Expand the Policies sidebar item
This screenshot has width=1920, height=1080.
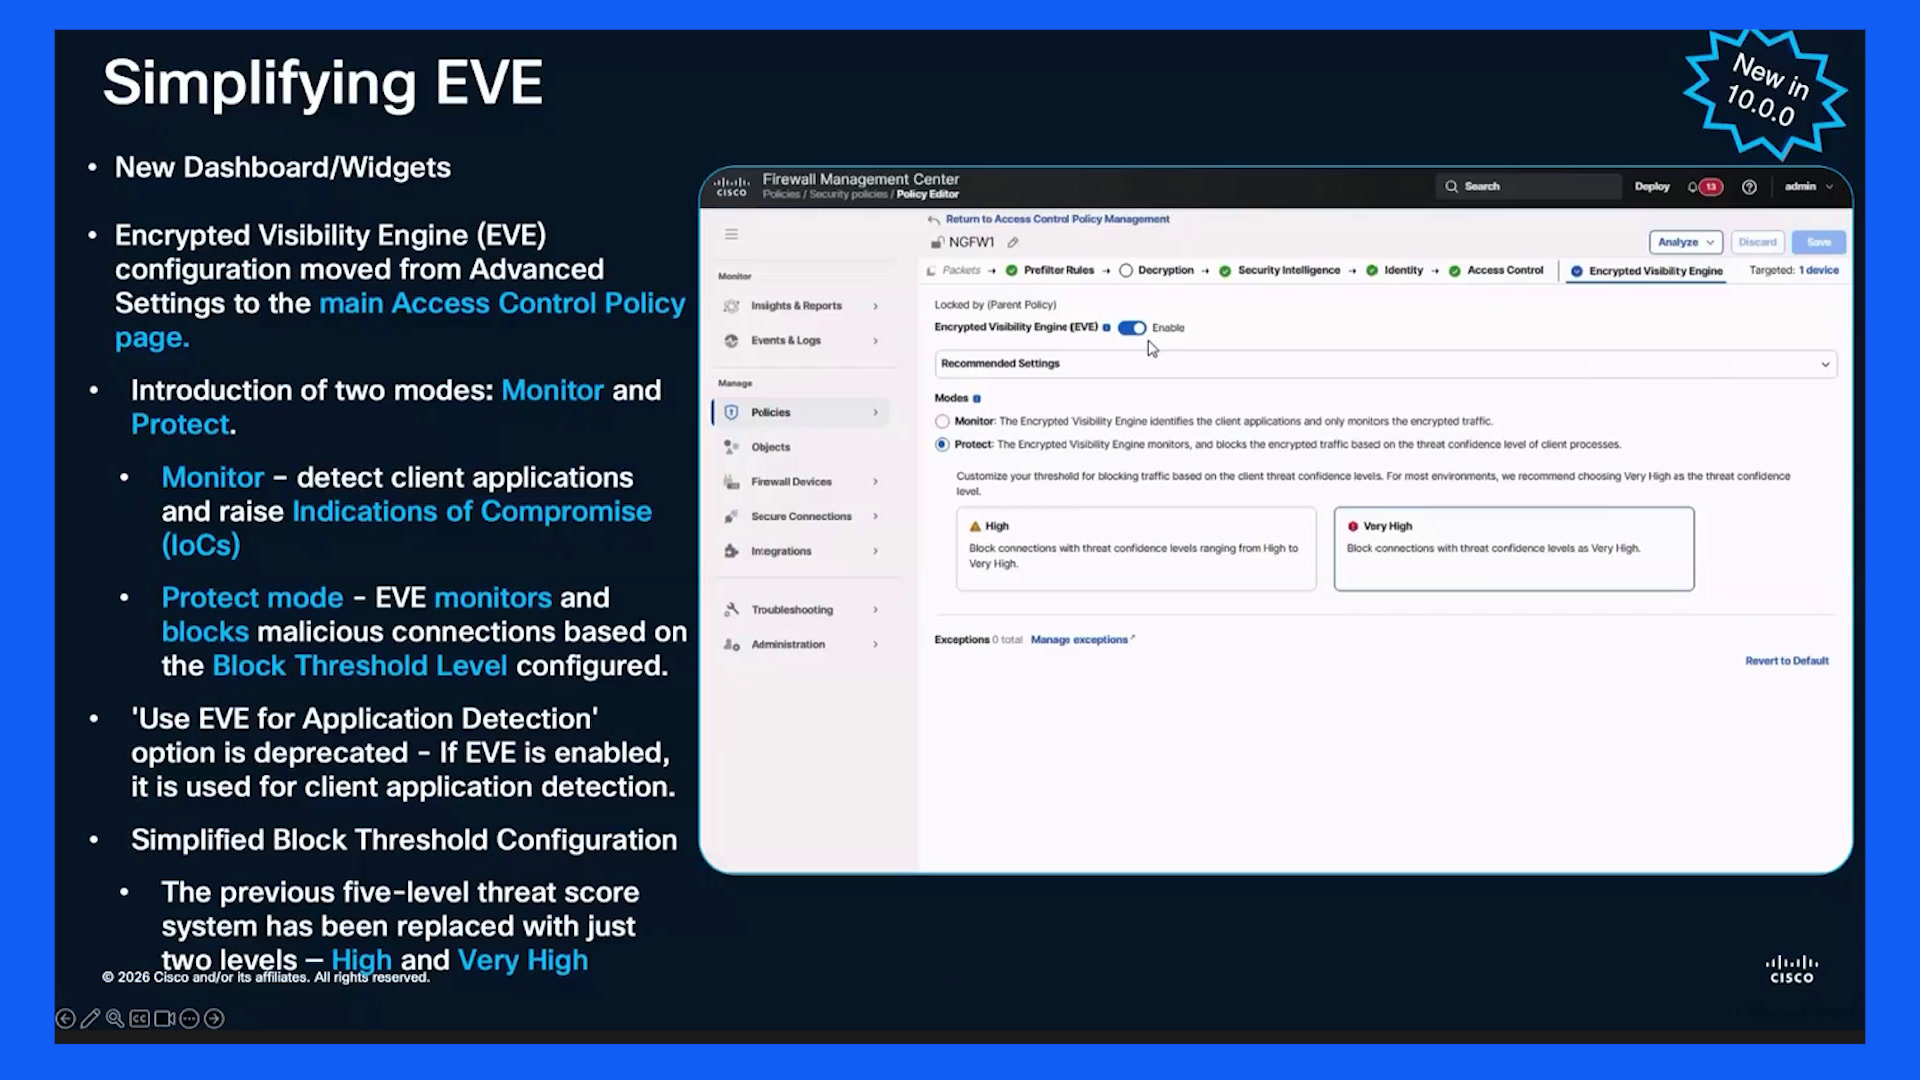(800, 412)
